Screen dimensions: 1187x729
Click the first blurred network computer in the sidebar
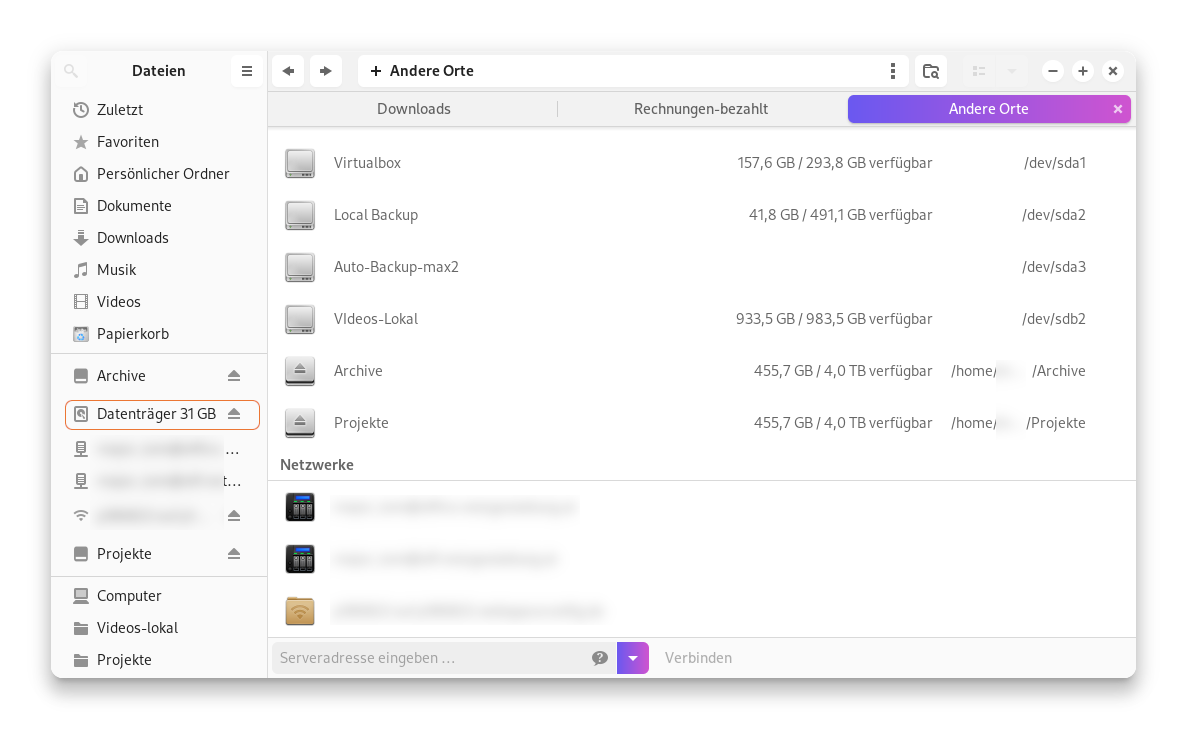pyautogui.click(x=159, y=449)
